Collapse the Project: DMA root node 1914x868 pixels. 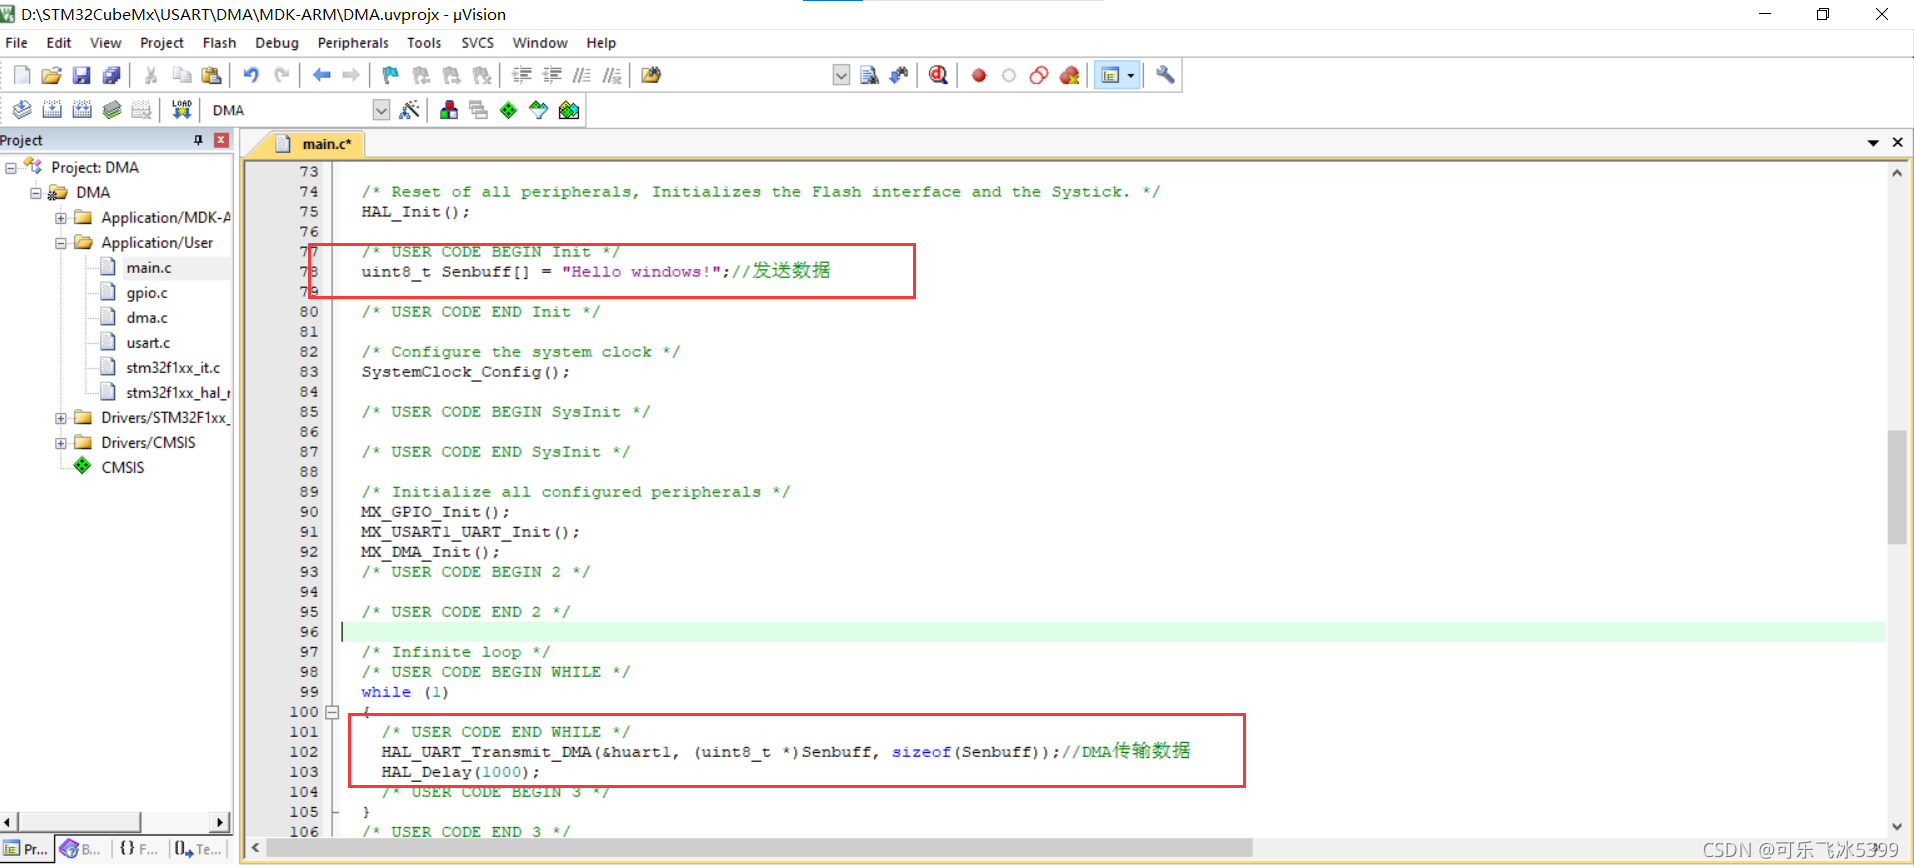(11, 168)
